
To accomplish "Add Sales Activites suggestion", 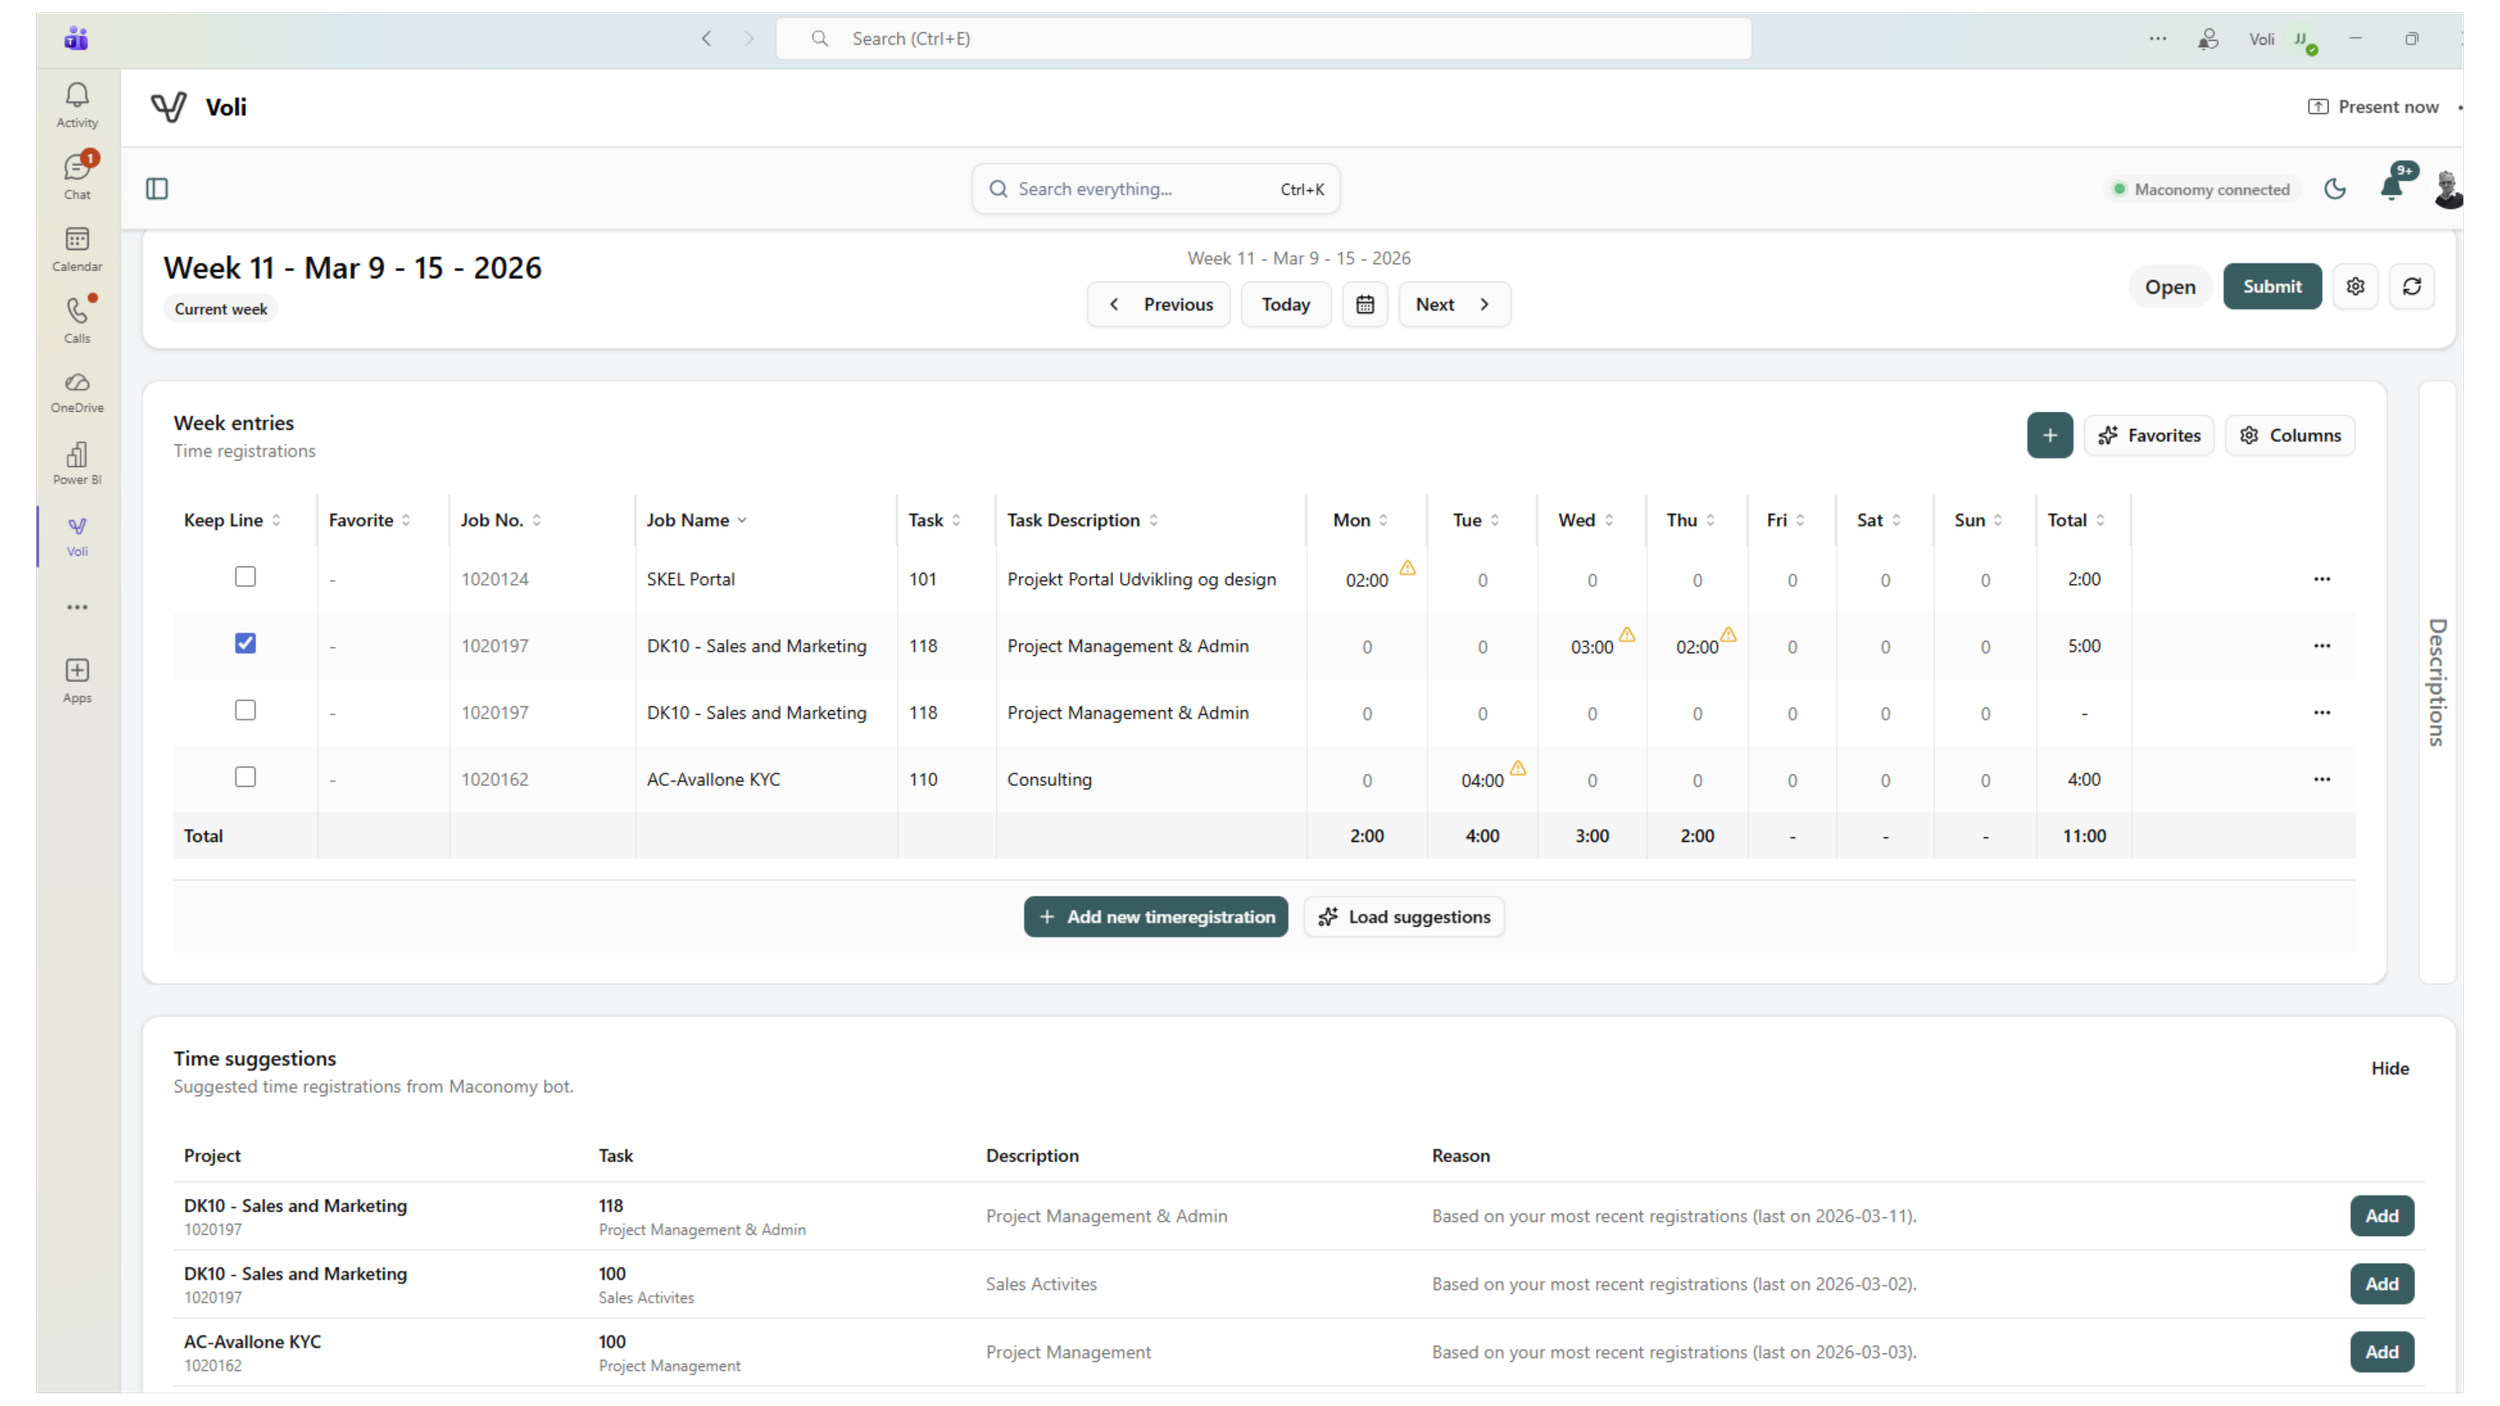I will click(x=2381, y=1284).
